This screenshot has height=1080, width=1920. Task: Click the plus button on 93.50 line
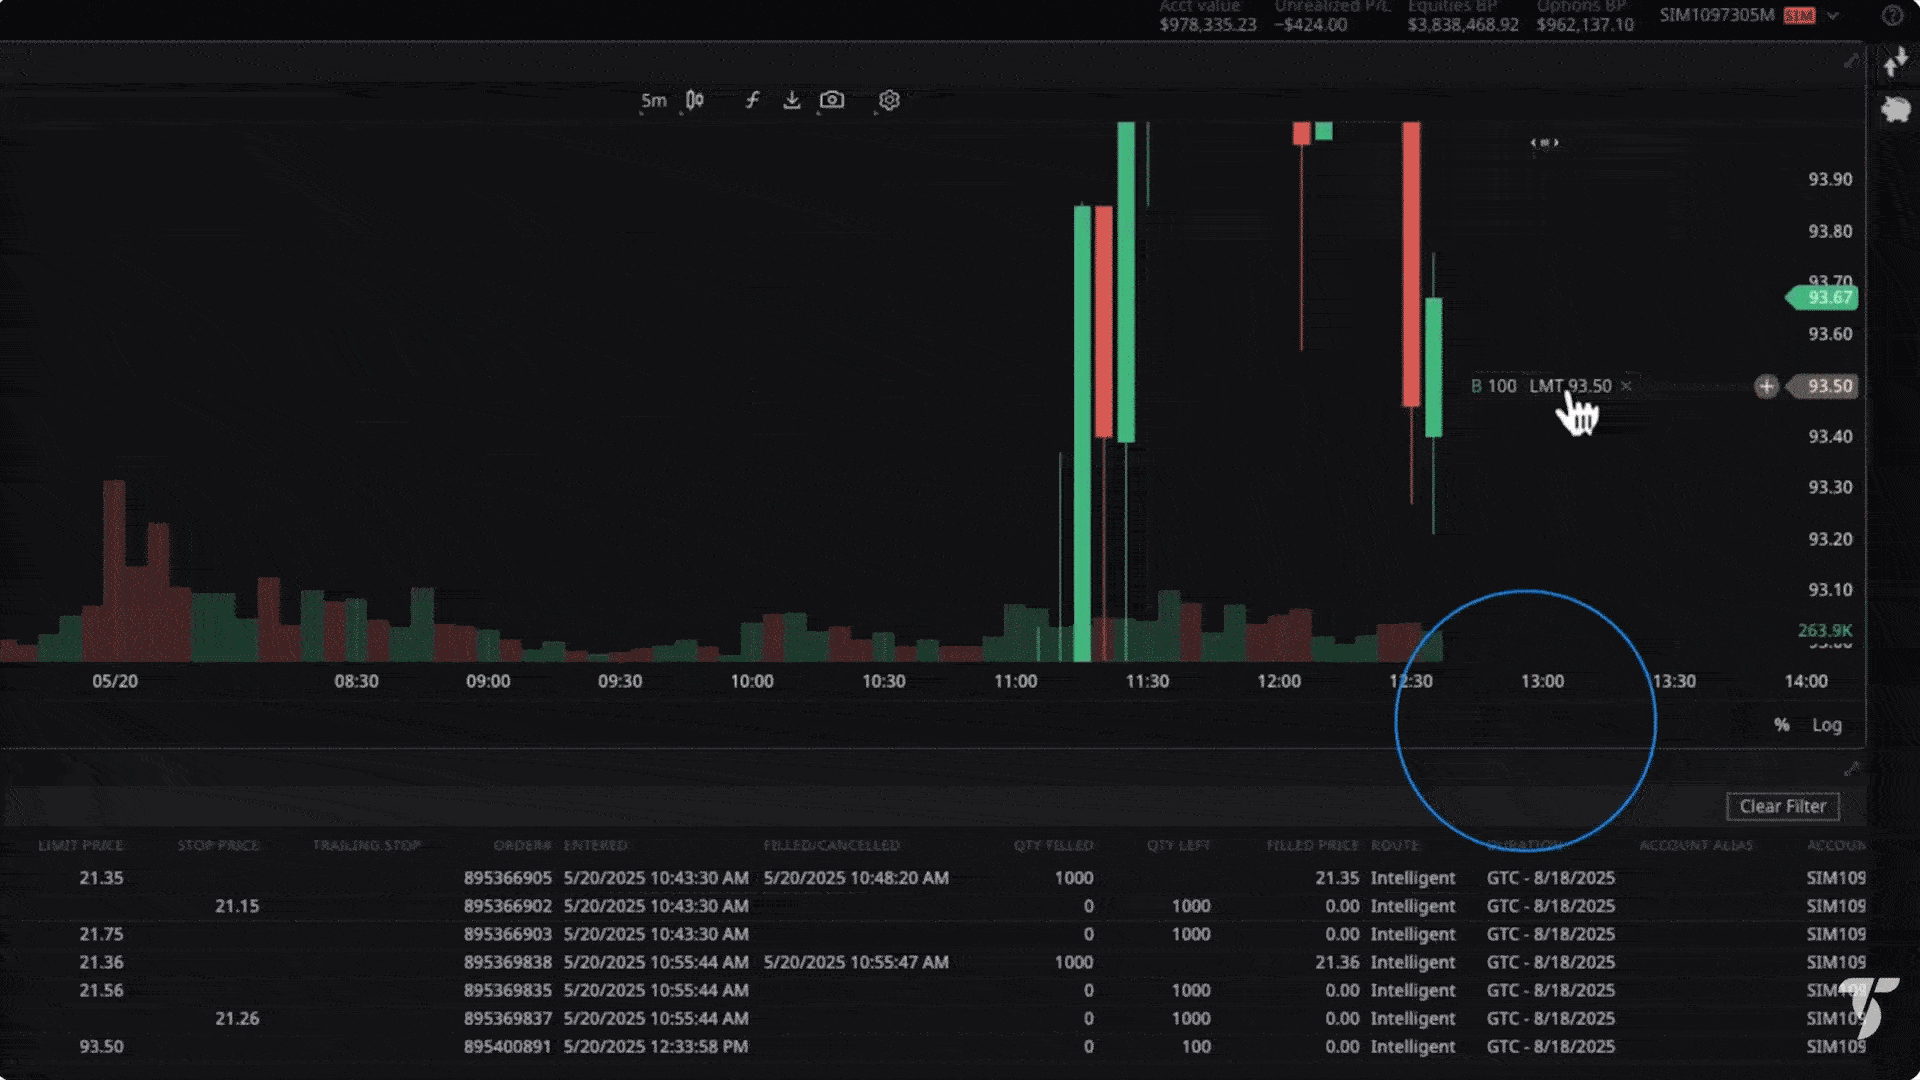pyautogui.click(x=1766, y=386)
